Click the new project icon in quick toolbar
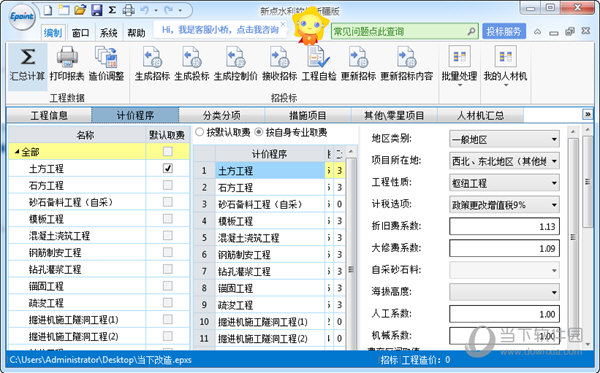 (64, 10)
